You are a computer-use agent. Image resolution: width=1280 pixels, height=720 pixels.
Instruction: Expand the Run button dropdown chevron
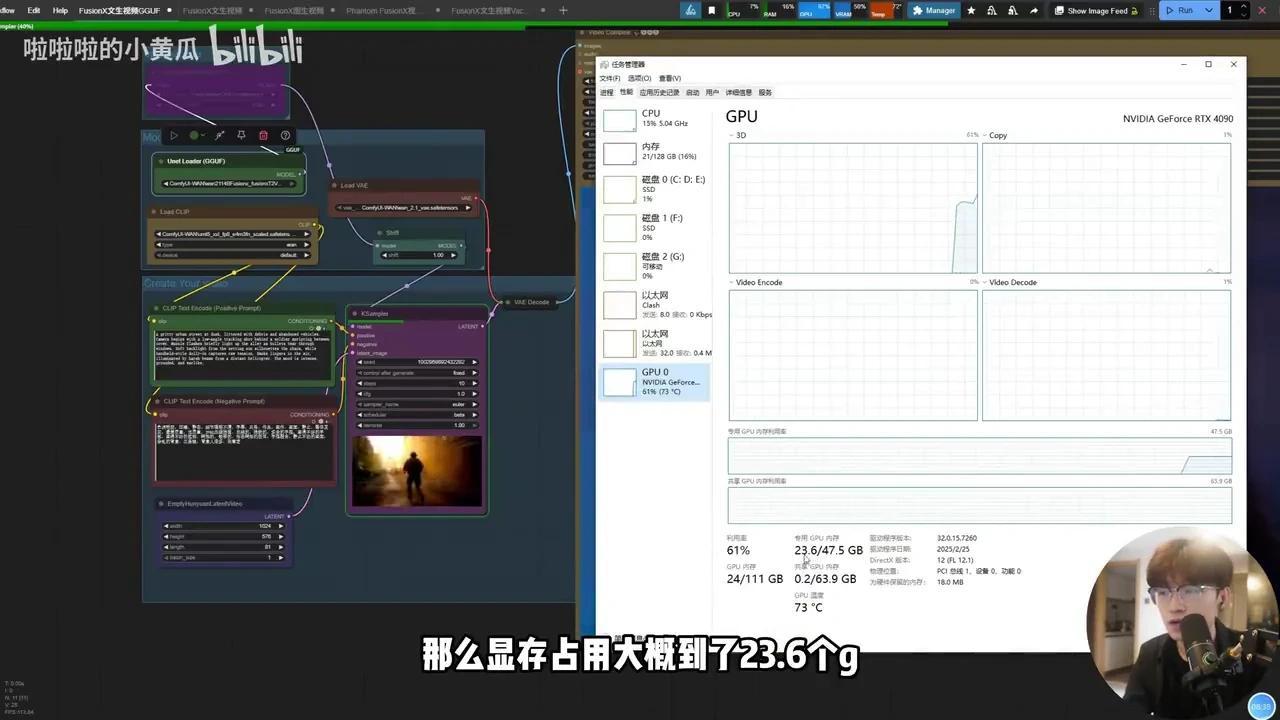[1207, 10]
